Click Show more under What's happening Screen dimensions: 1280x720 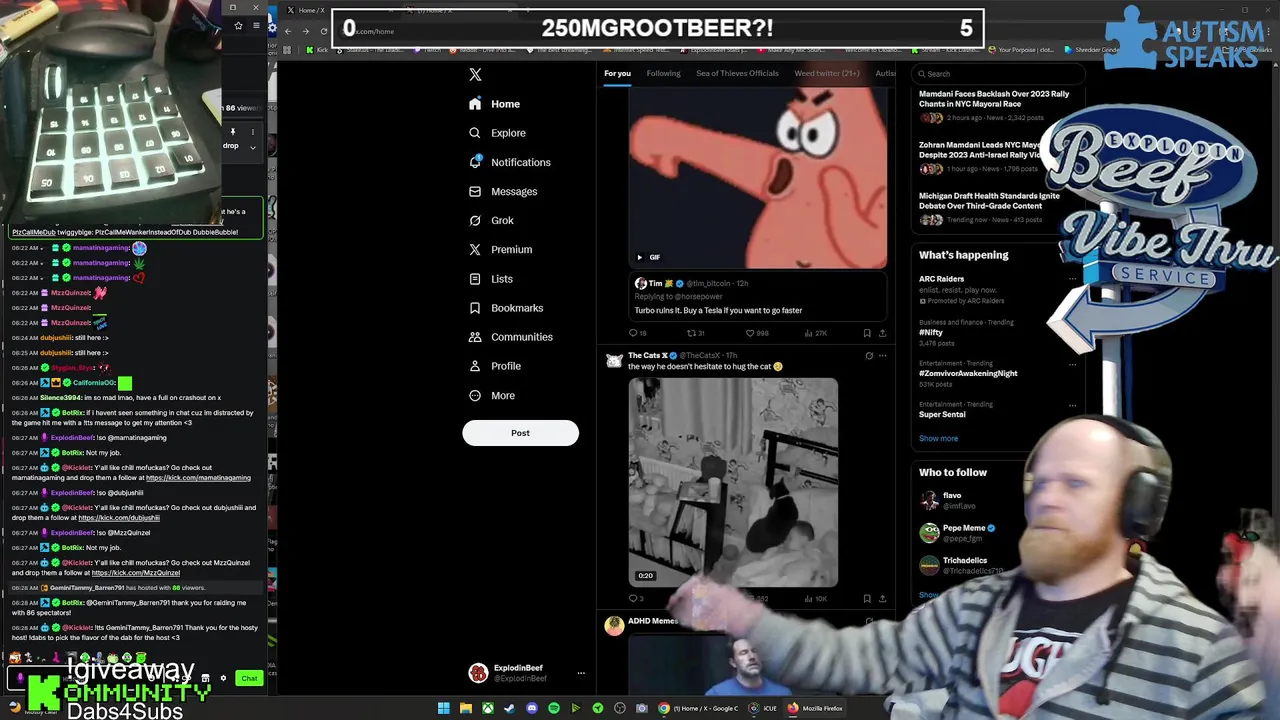[938, 438]
